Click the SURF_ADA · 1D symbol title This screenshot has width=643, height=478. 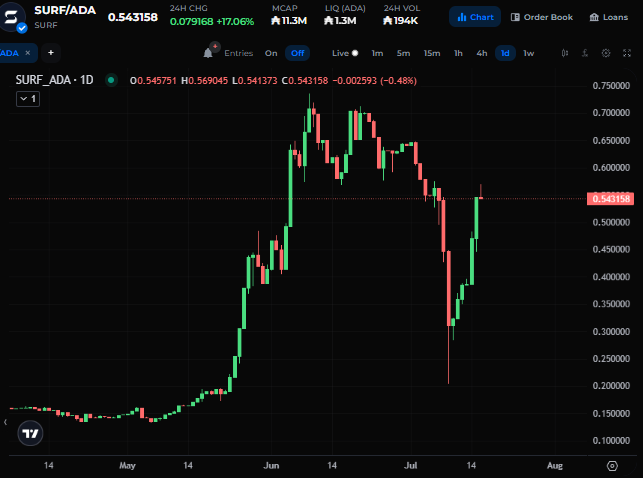(55, 80)
